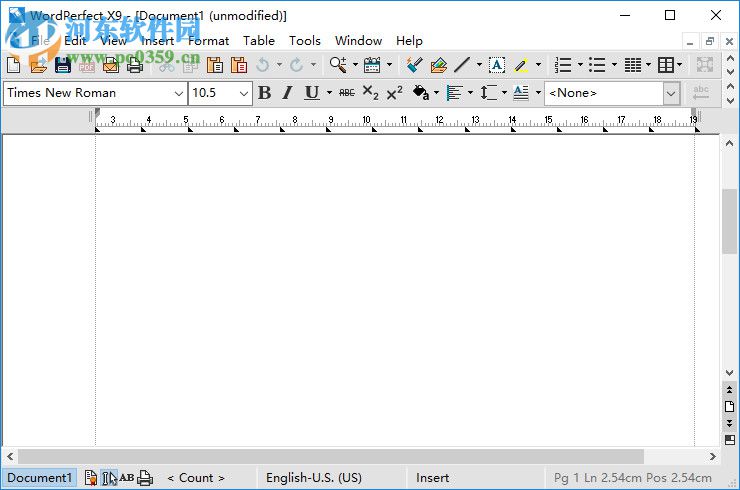Click the Justification alignment icon
Viewport: 740px width, 490px height.
coord(454,93)
